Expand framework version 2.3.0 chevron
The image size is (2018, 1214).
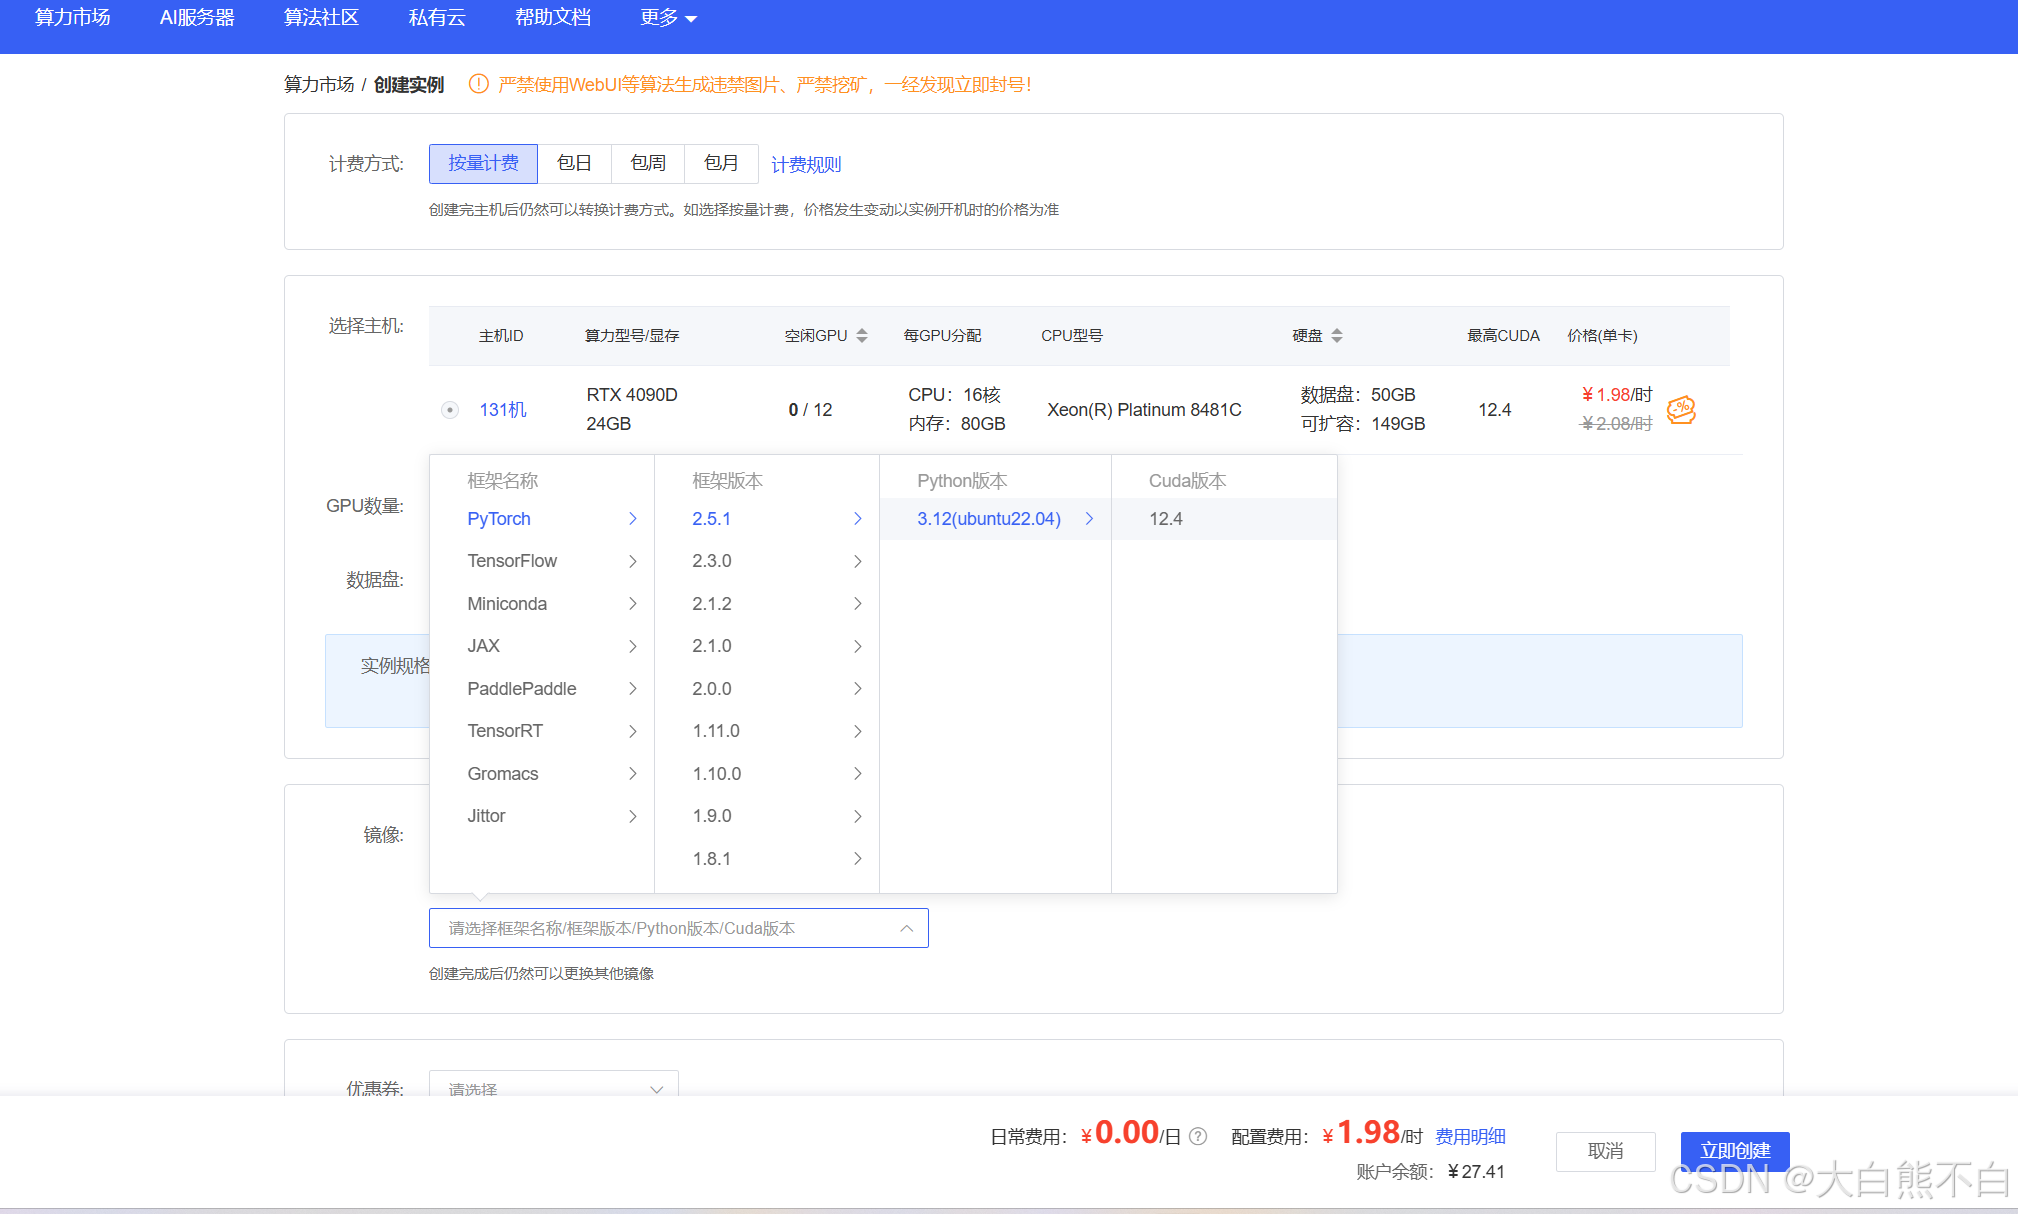[x=857, y=561]
